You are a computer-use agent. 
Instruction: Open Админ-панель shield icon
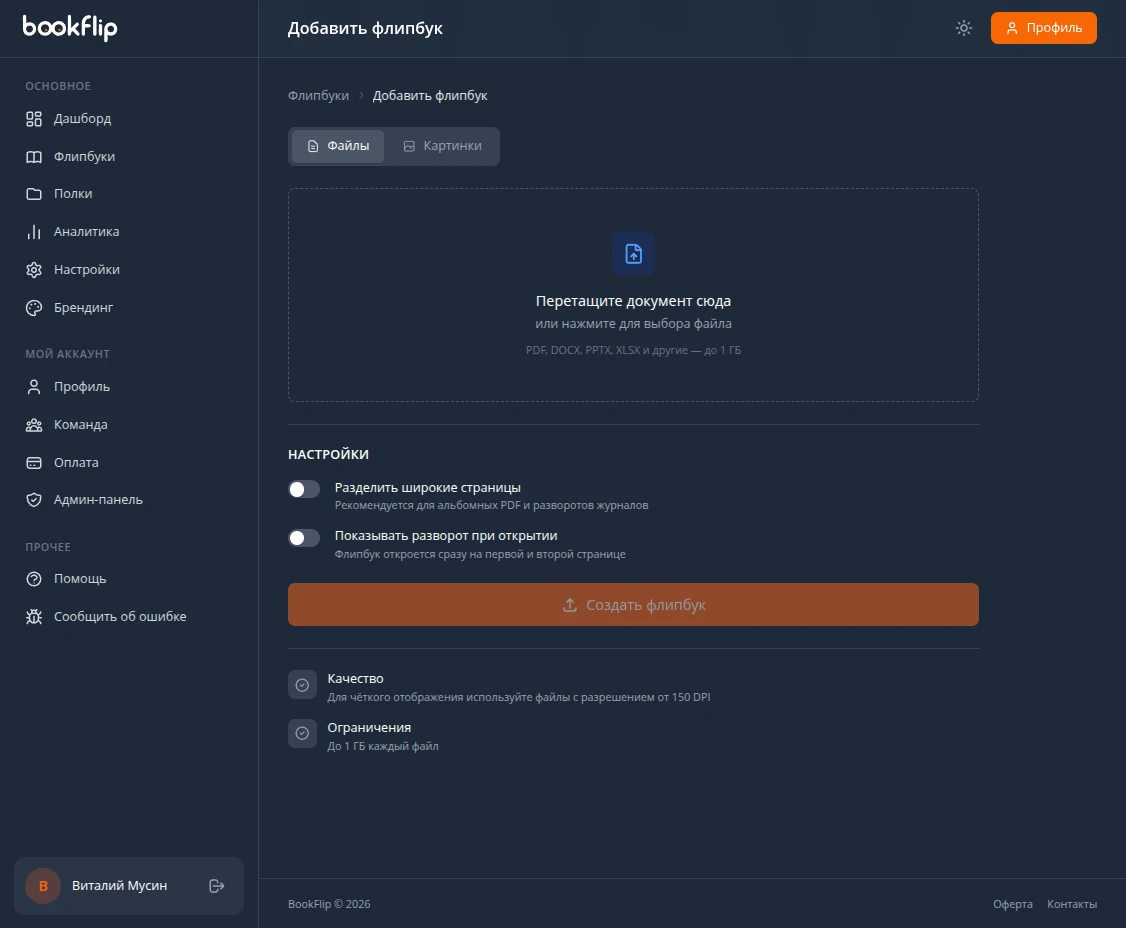tap(34, 500)
